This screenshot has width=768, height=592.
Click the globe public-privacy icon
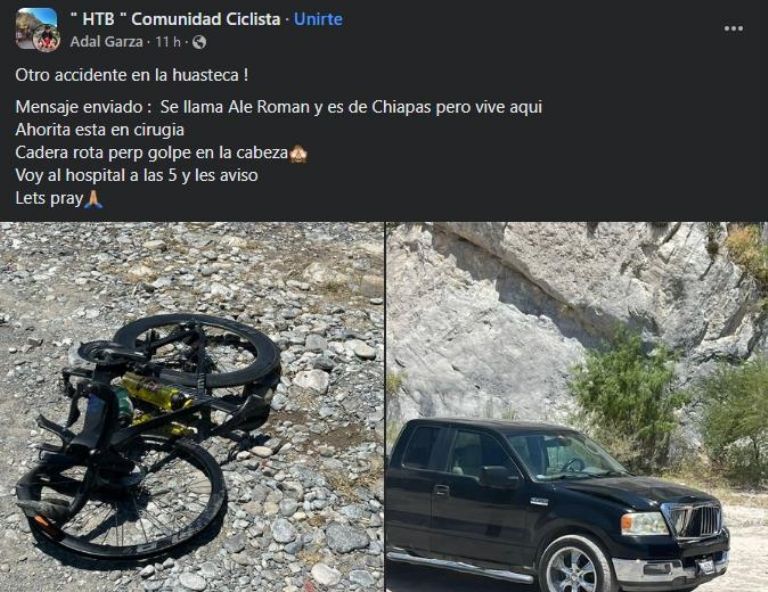pyautogui.click(x=199, y=42)
